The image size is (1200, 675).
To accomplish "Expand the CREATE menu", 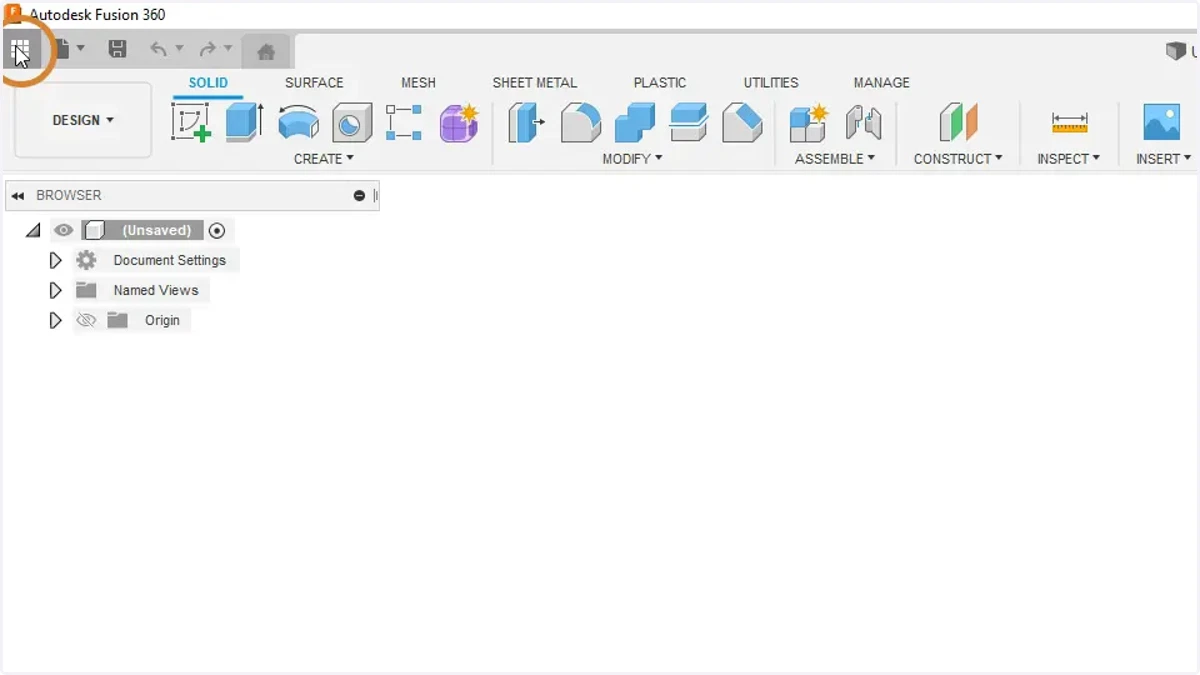I will (323, 159).
